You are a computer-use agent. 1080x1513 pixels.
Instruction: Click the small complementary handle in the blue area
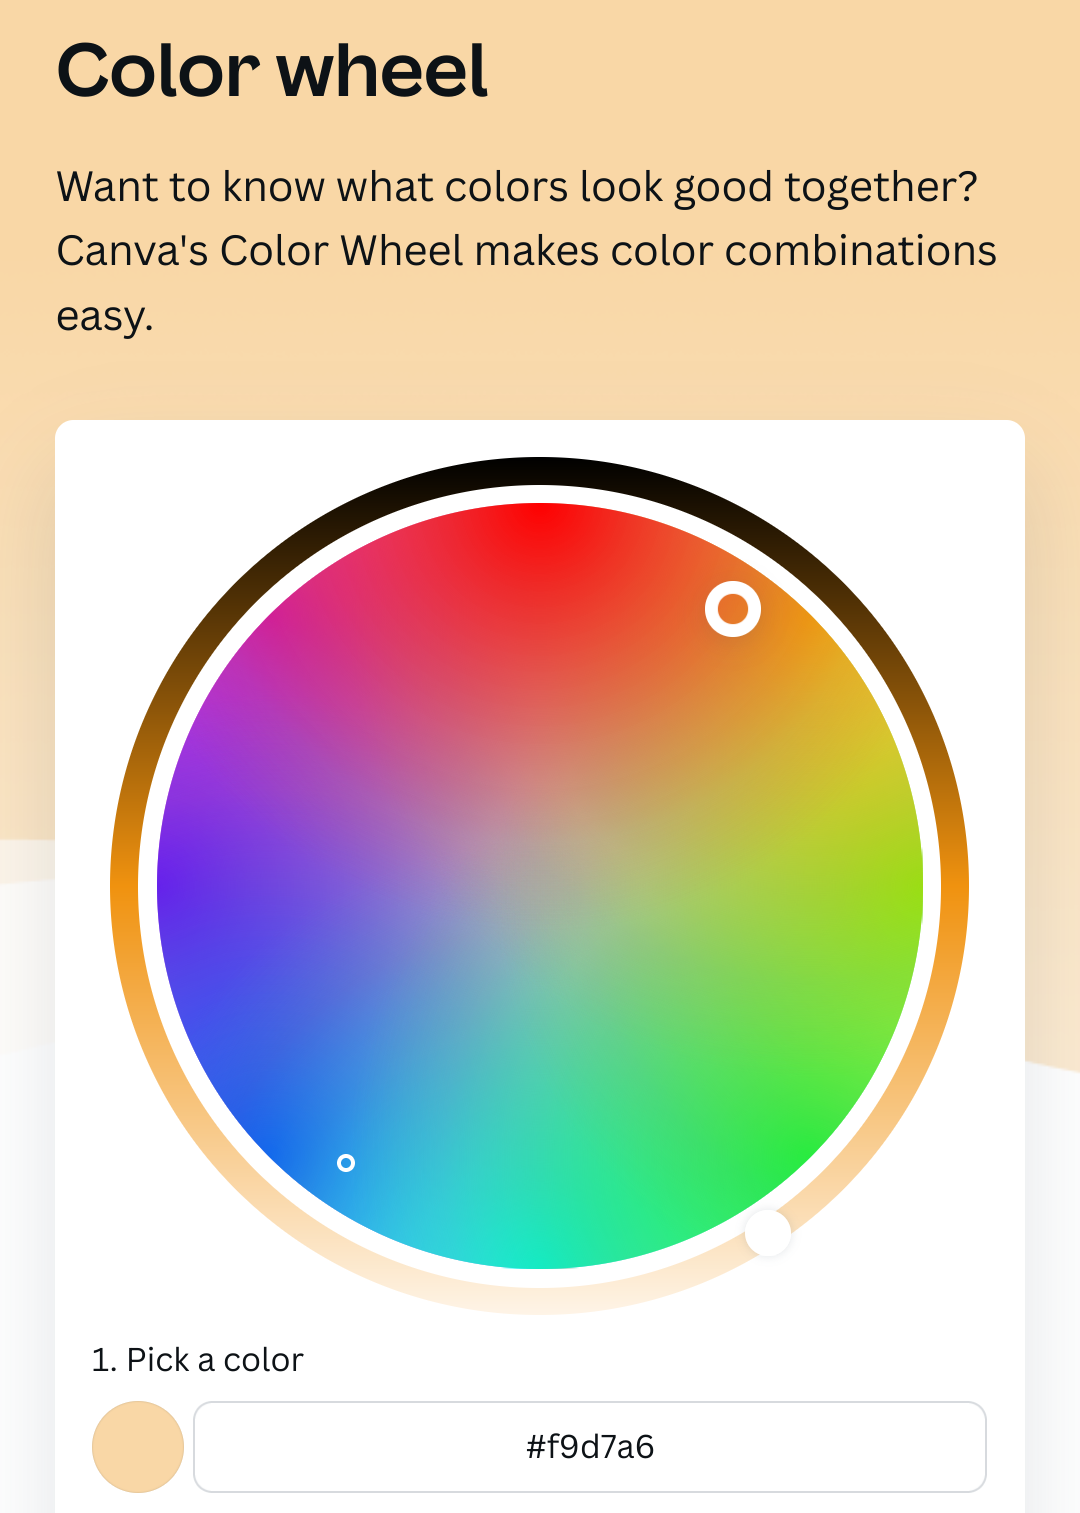tap(346, 1162)
